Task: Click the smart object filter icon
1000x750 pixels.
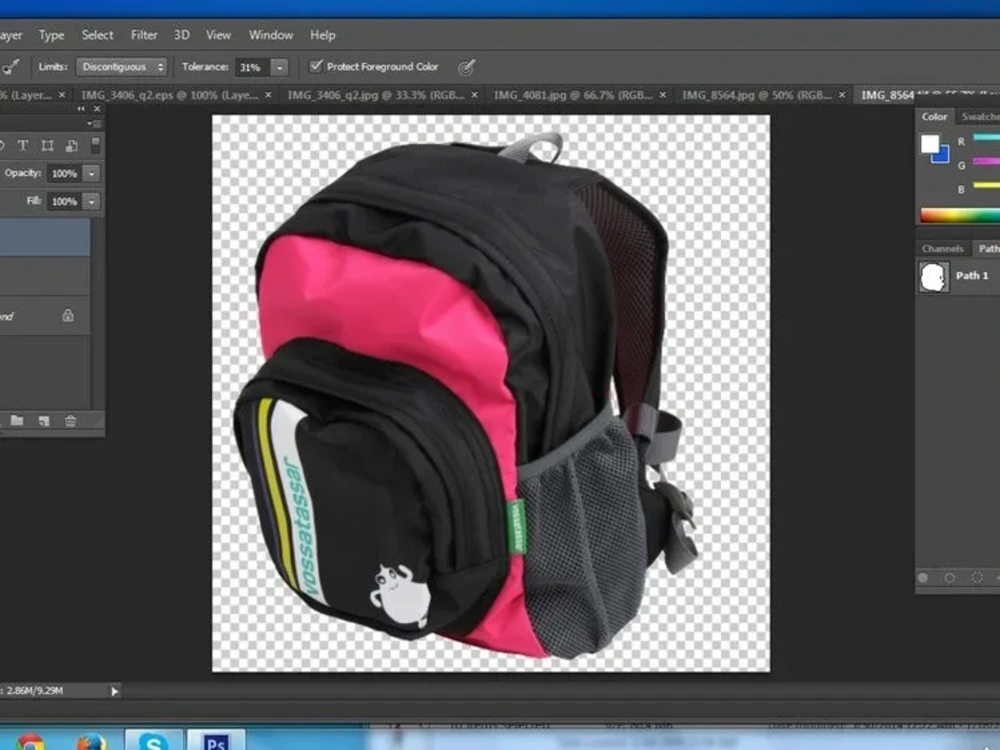Action: [71, 145]
